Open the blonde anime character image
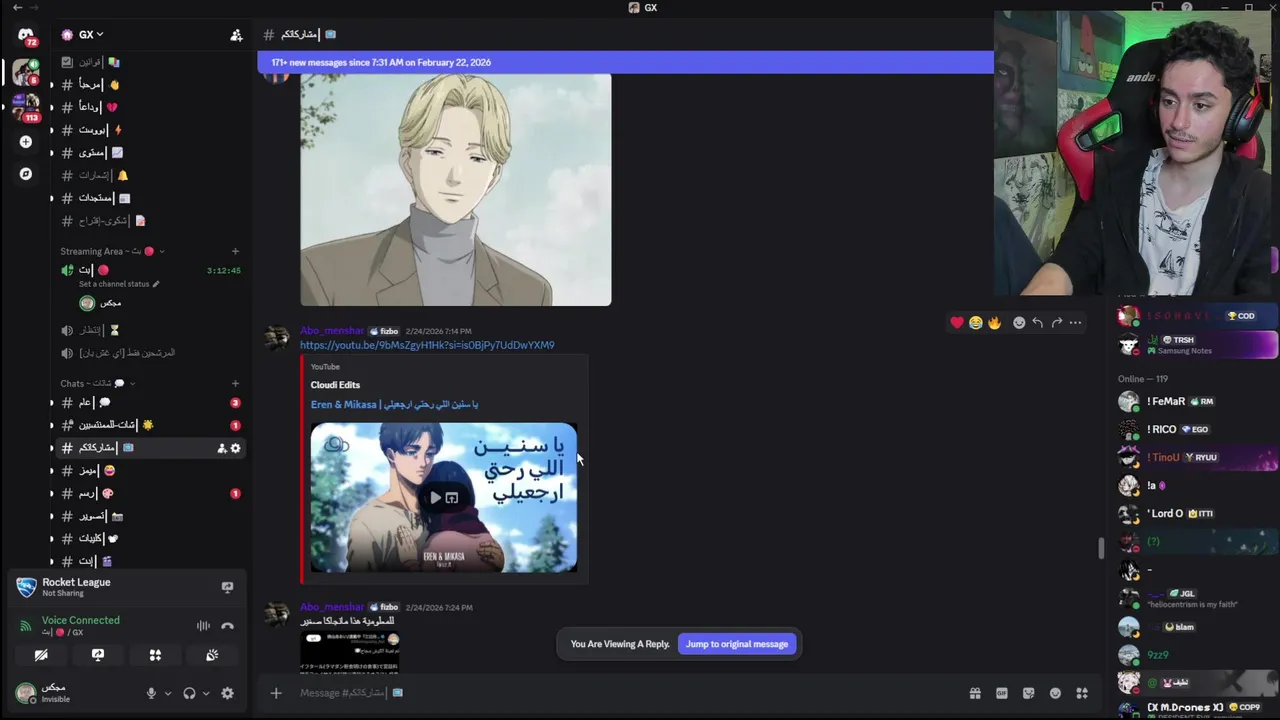This screenshot has height=720, width=1280. (x=456, y=188)
